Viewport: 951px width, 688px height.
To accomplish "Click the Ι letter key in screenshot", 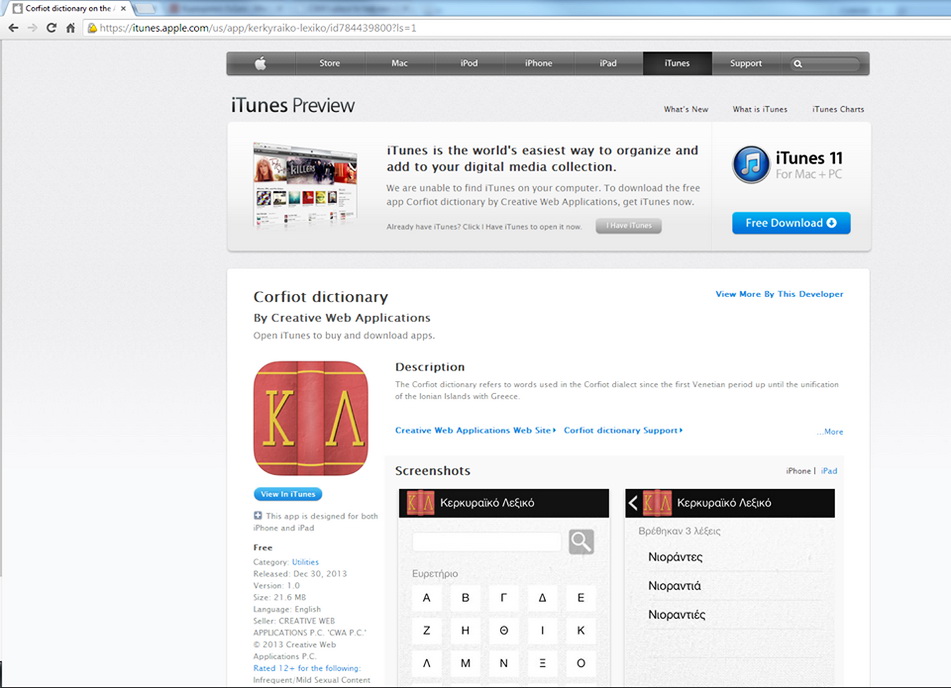I will pos(542,630).
